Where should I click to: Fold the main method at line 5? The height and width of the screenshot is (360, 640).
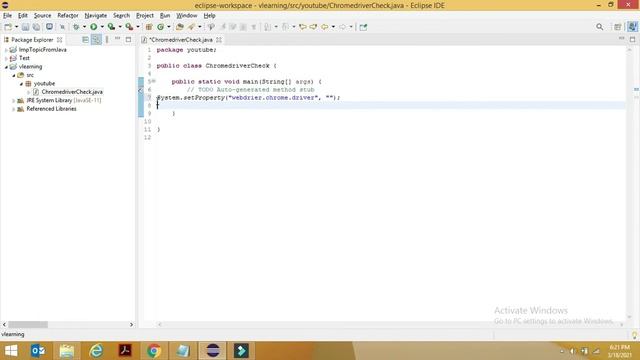click(x=154, y=81)
